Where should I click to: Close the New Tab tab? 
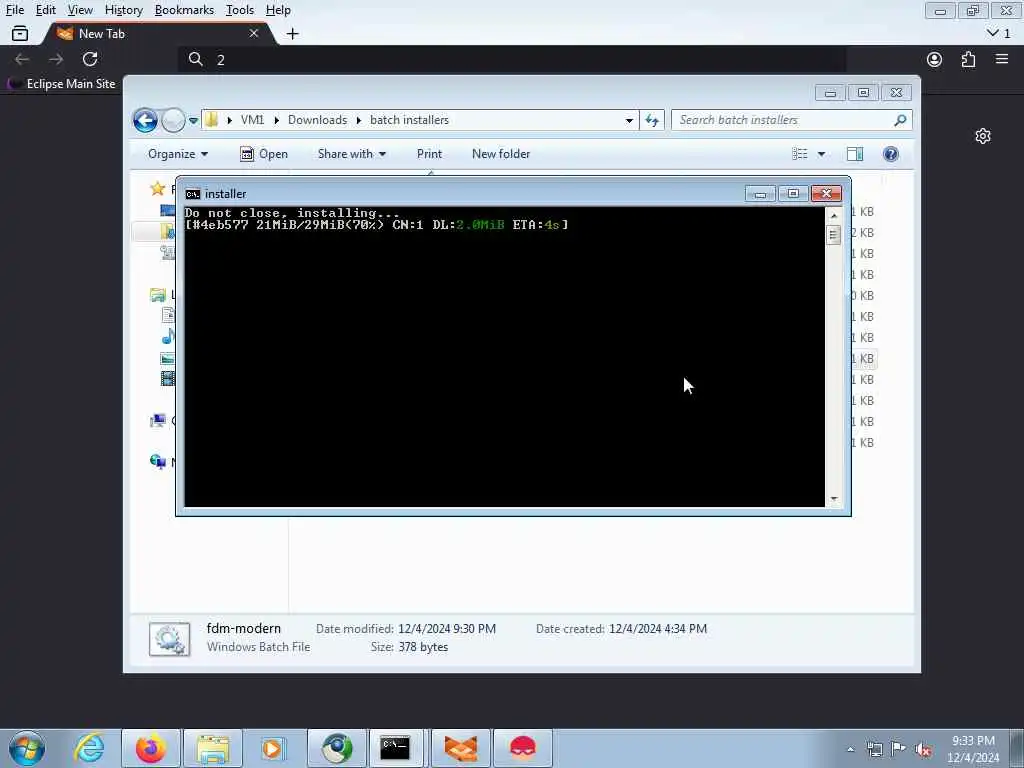click(x=254, y=33)
